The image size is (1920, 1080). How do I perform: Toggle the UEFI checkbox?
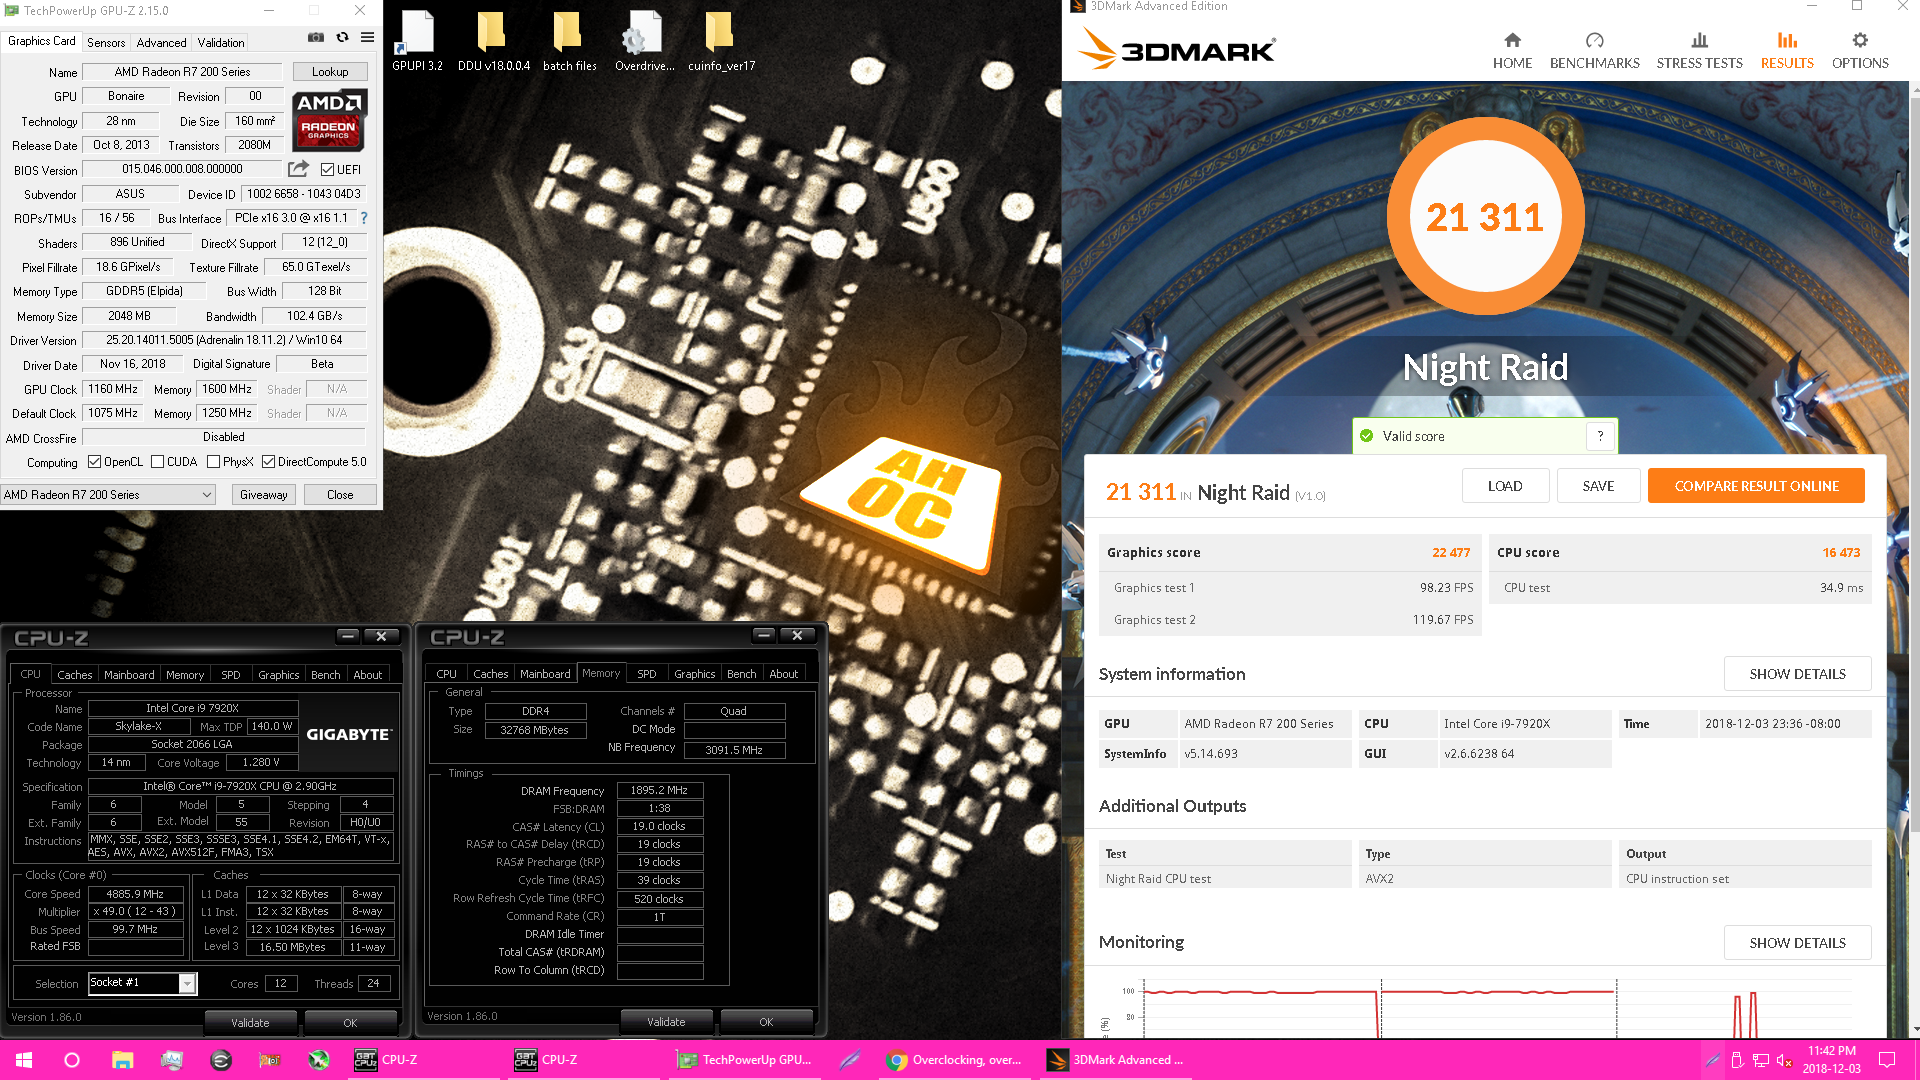point(328,170)
